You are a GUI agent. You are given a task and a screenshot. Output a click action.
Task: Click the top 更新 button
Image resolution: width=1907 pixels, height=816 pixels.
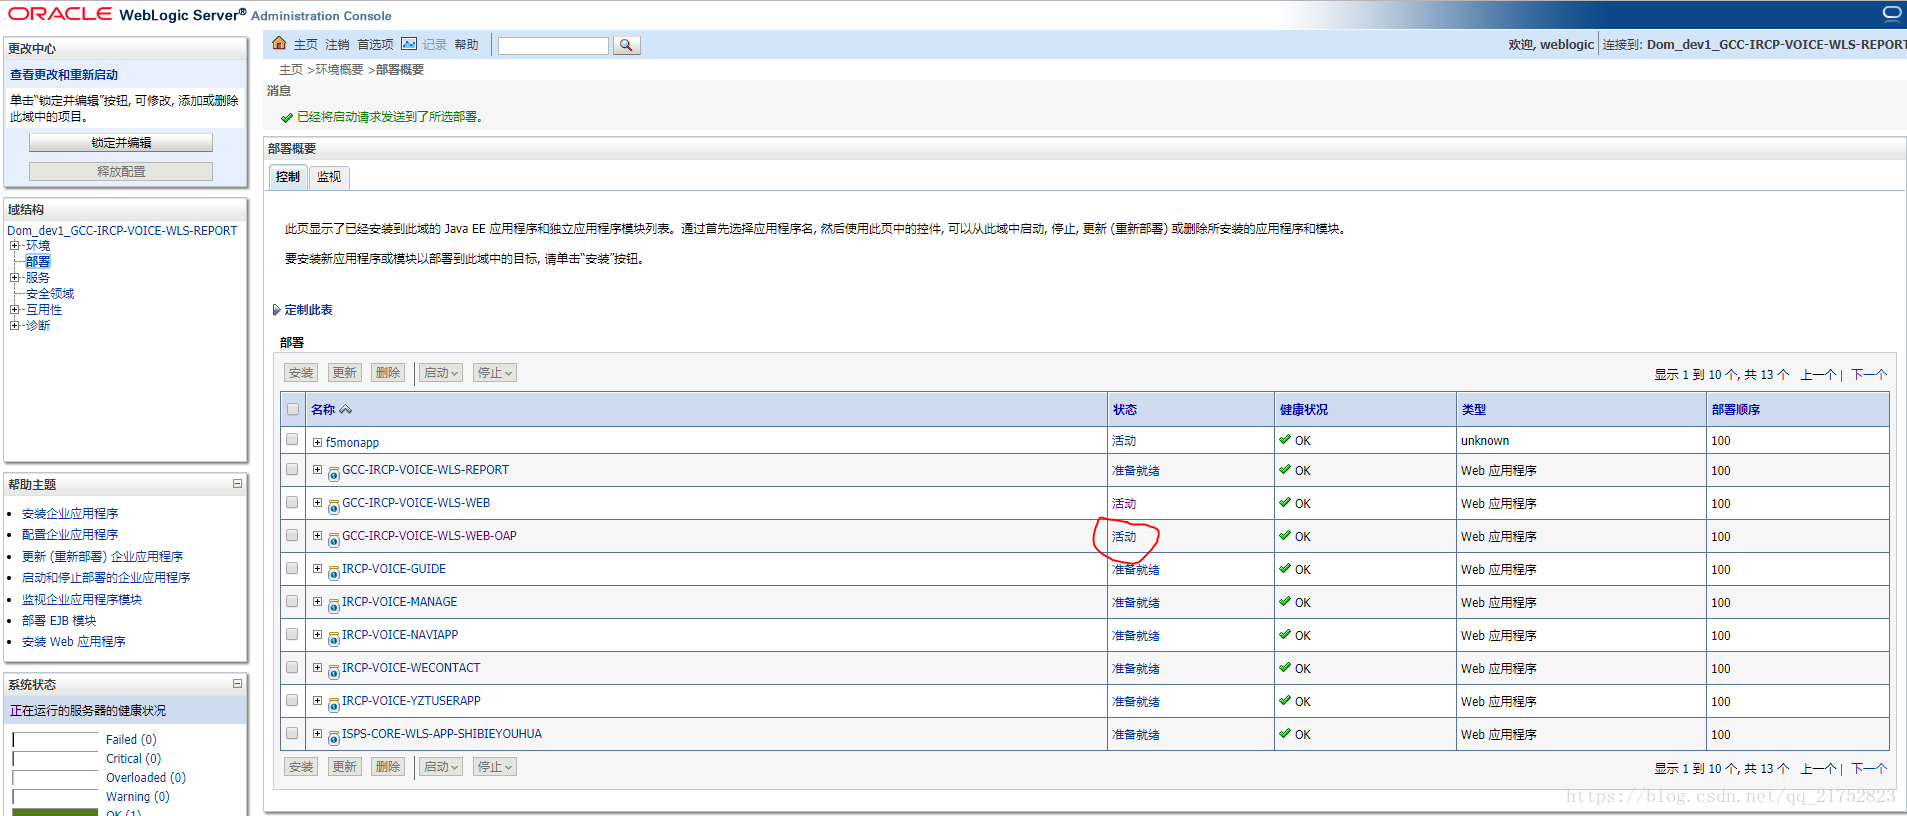(345, 373)
